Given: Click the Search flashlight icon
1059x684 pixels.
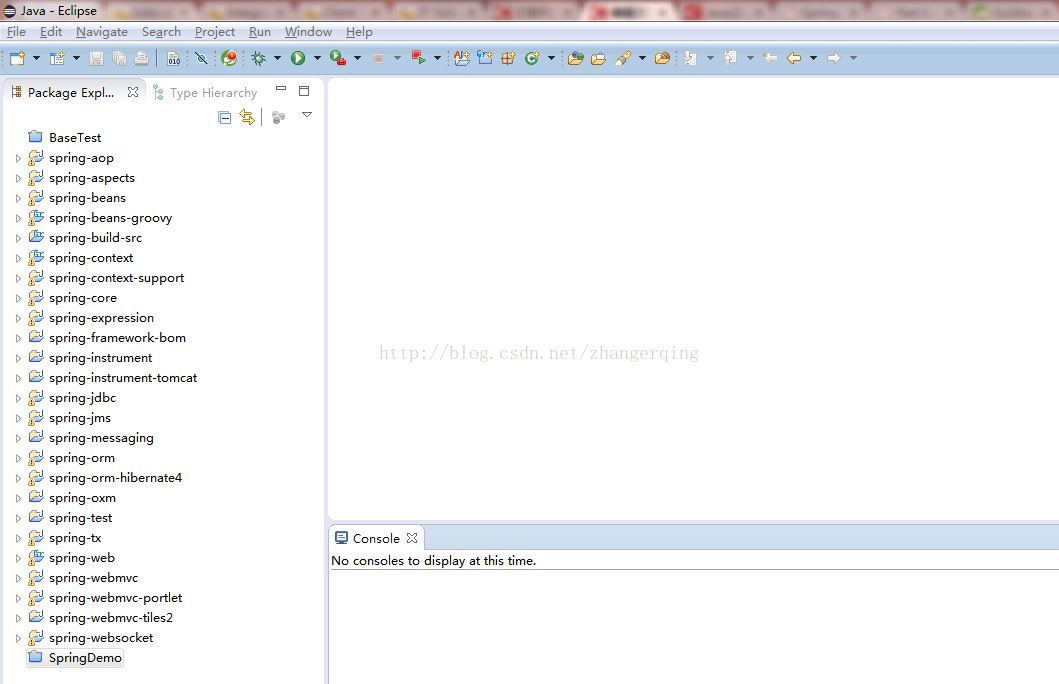Looking at the screenshot, I should pyautogui.click(x=623, y=58).
